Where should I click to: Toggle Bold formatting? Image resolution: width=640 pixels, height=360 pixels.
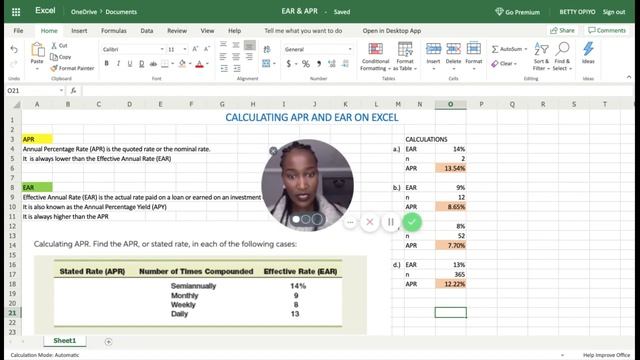pos(107,64)
